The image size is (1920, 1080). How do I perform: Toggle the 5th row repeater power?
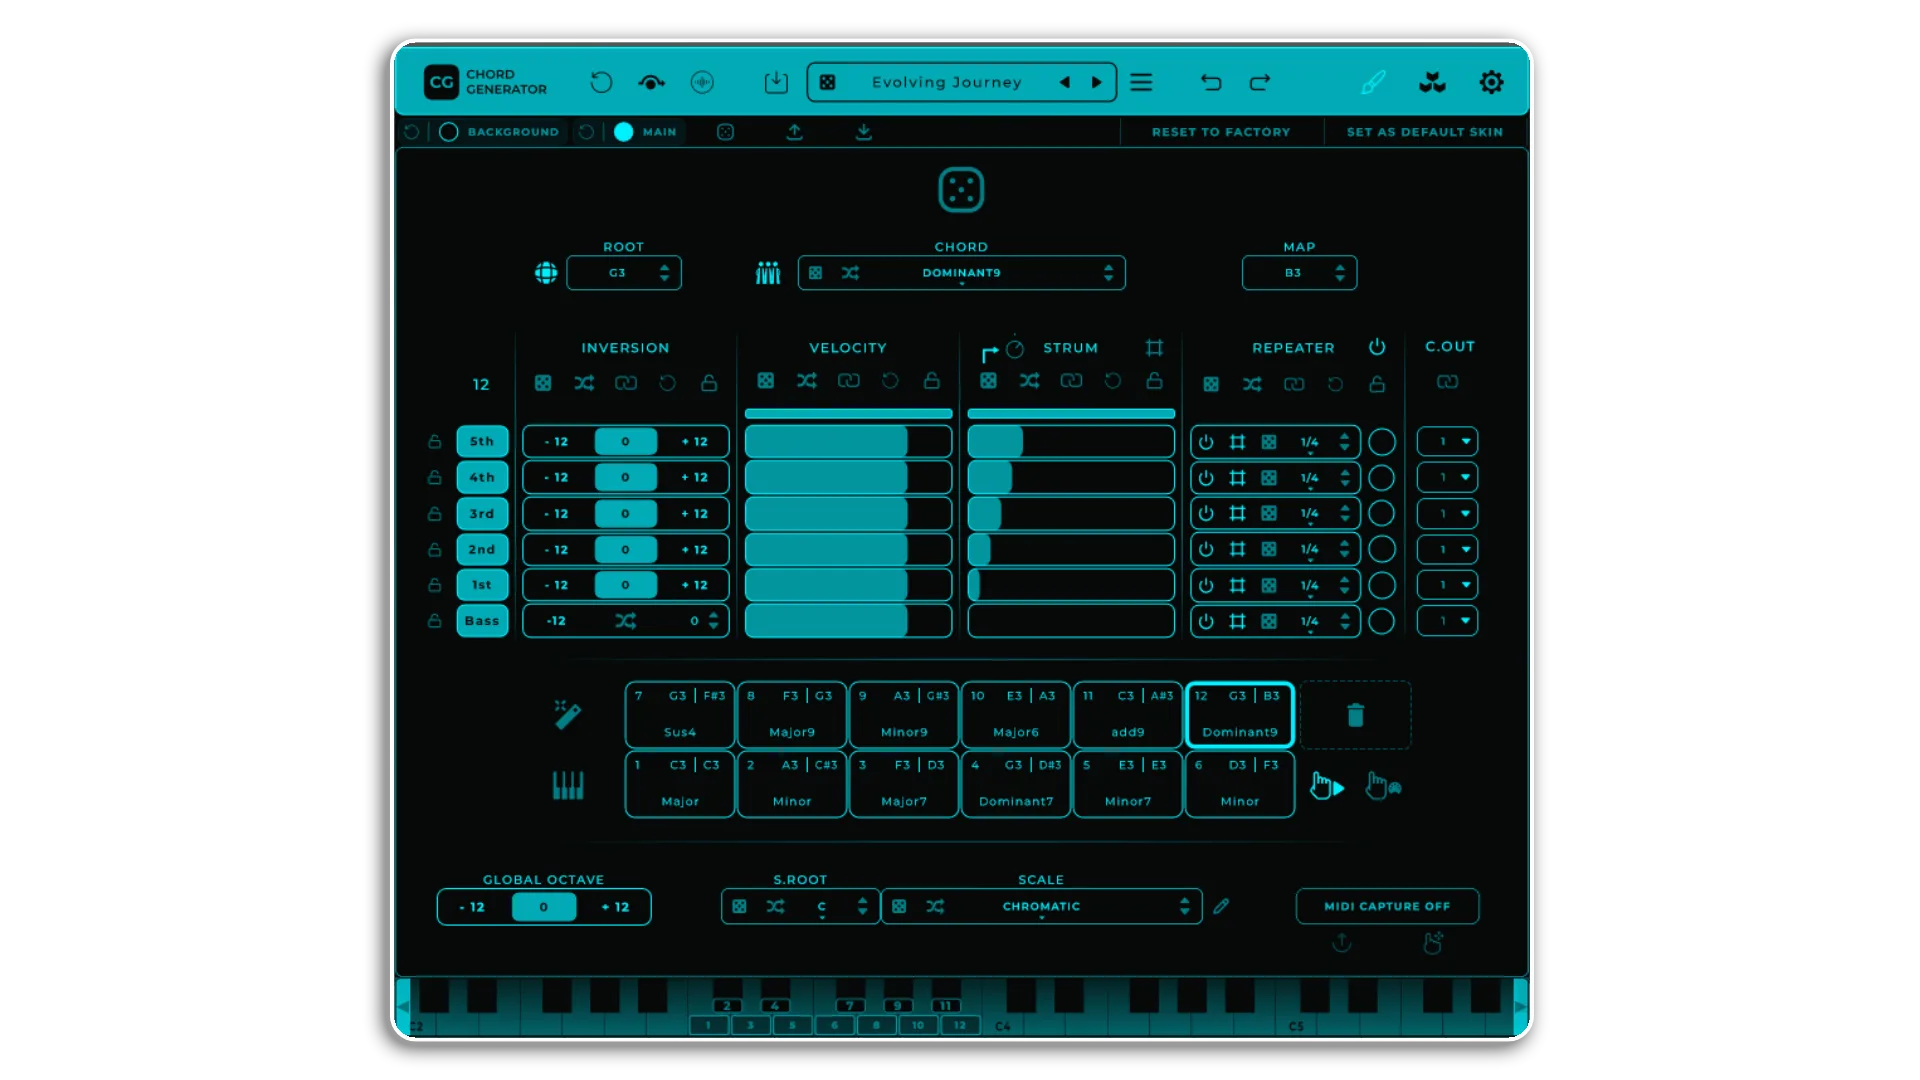click(1206, 442)
